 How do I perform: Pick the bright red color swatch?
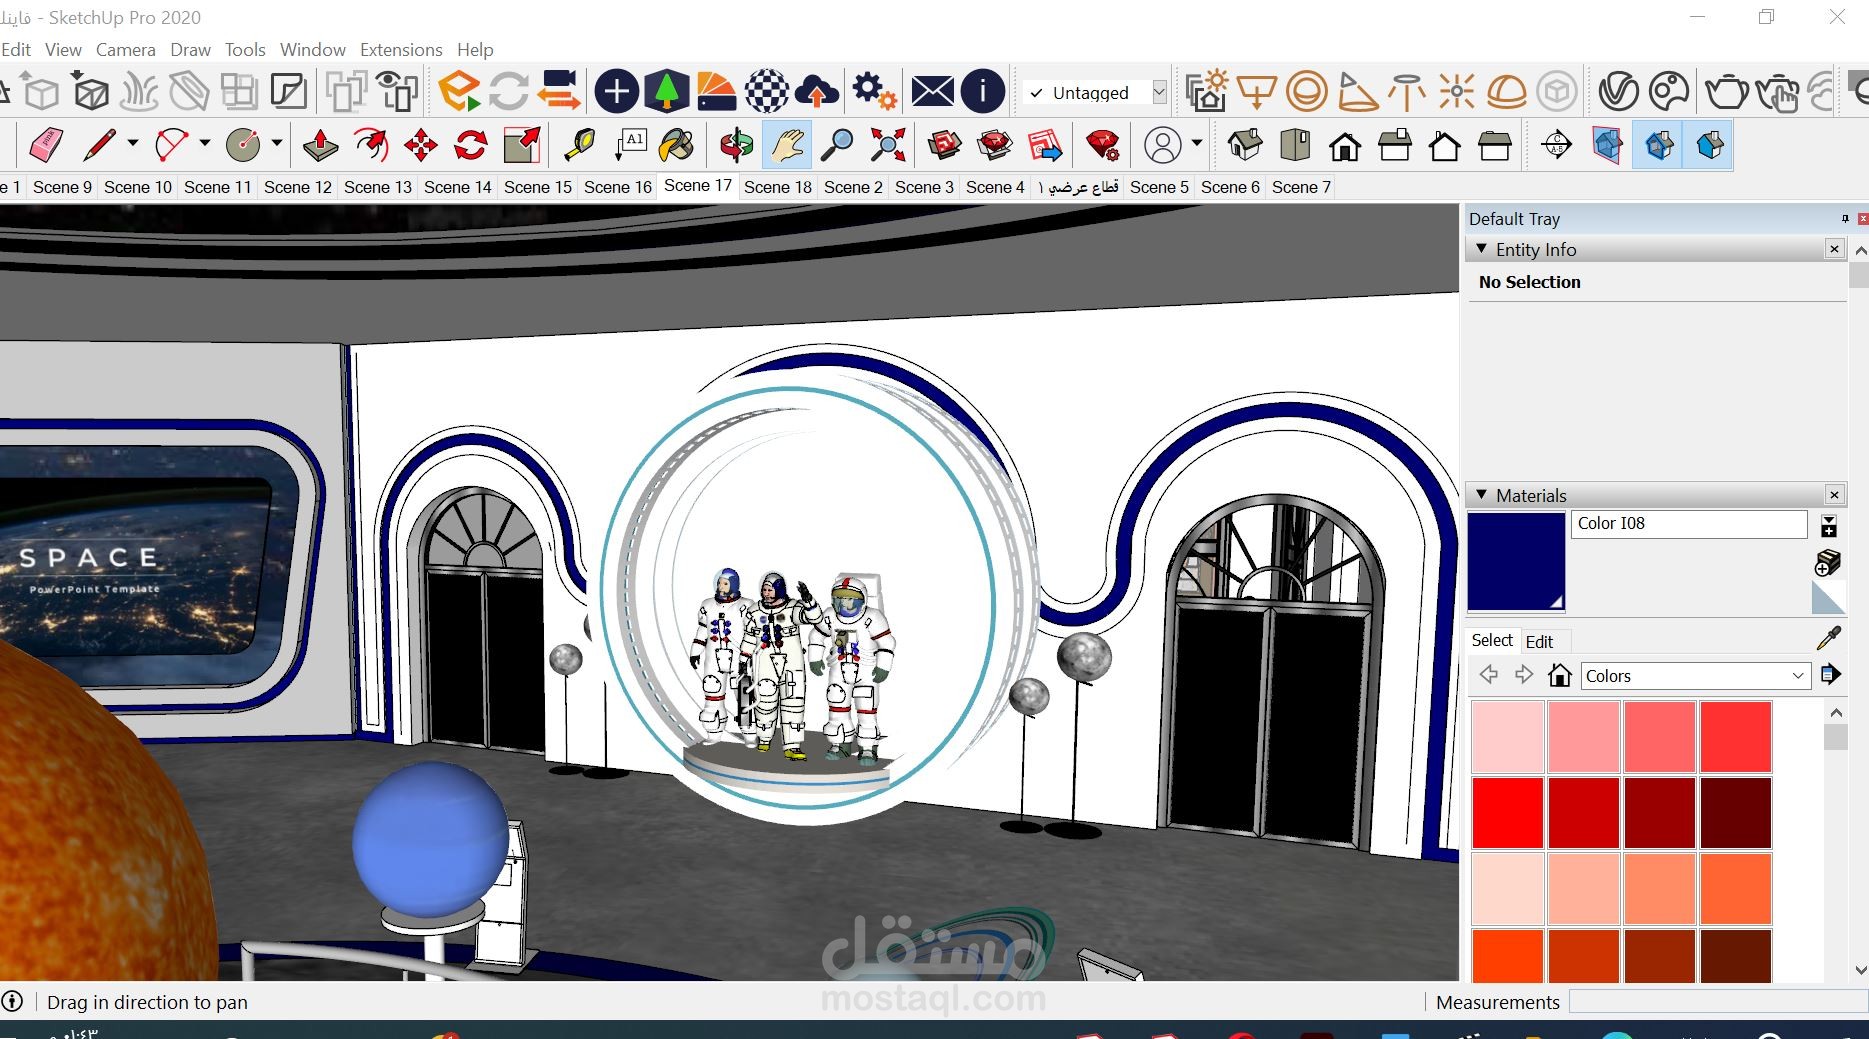coord(1507,812)
